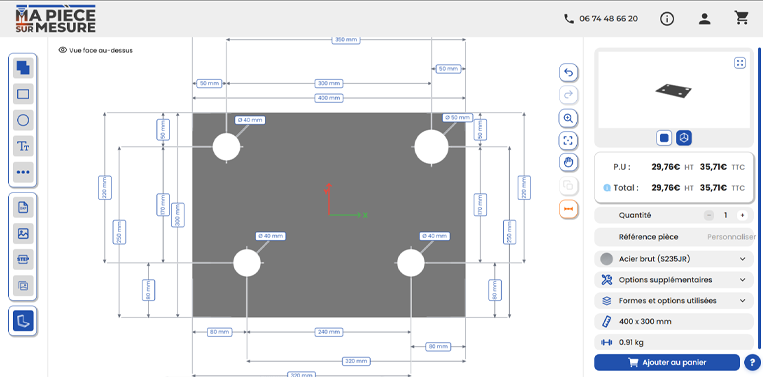Click the phone number 06 74 48 66 20
763x381 pixels.
(x=608, y=18)
